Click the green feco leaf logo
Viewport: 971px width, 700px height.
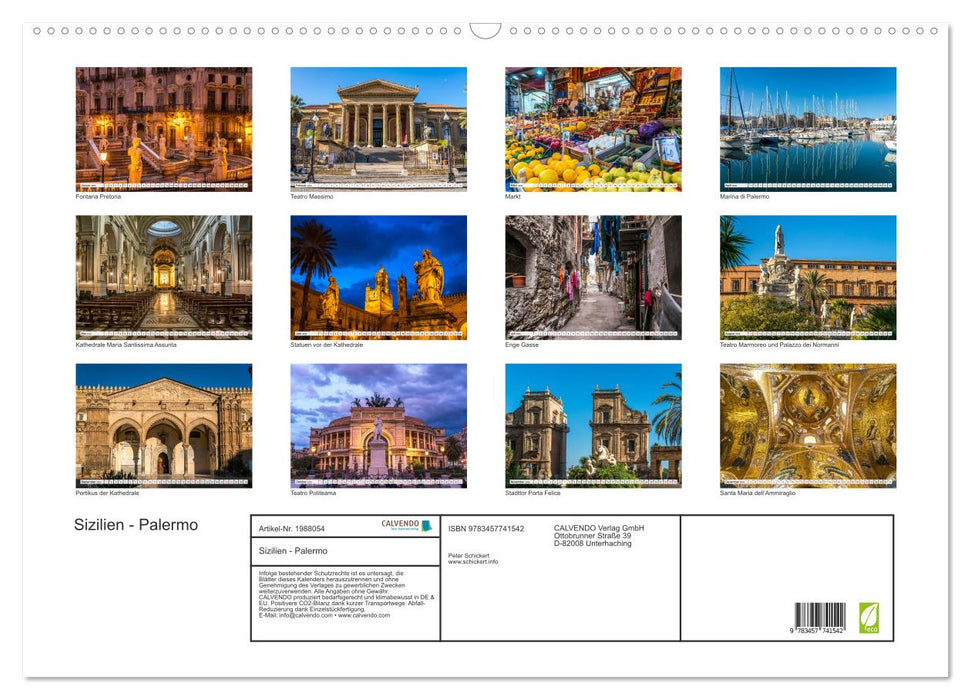point(869,617)
